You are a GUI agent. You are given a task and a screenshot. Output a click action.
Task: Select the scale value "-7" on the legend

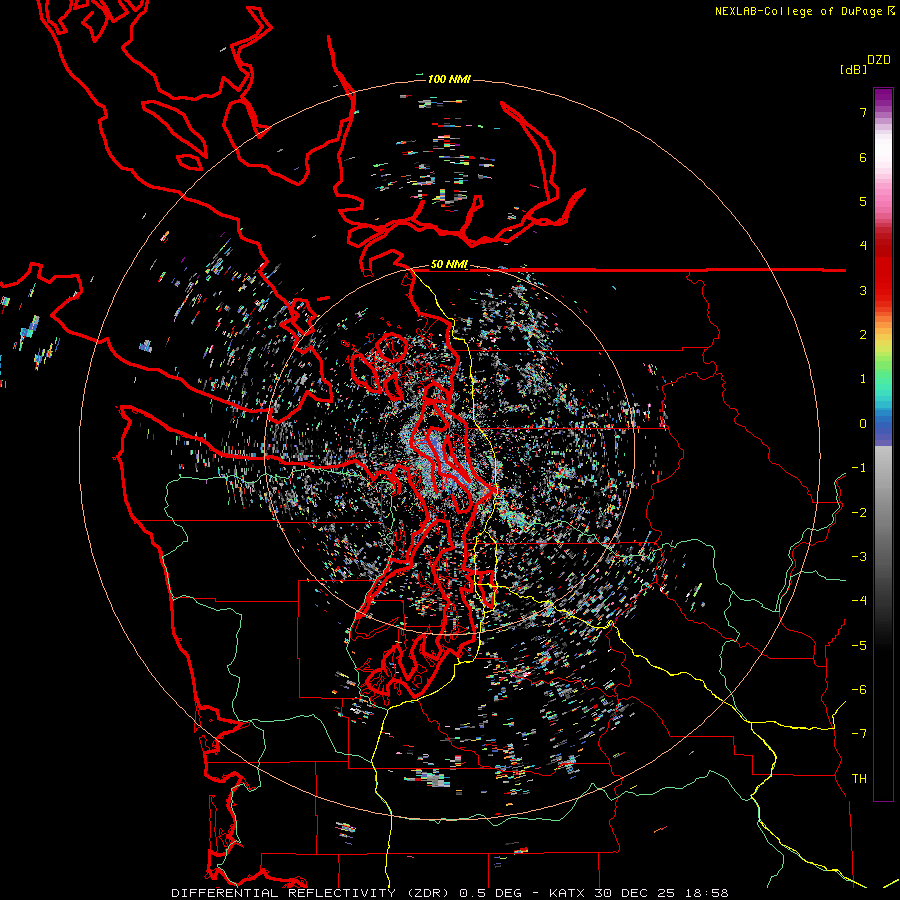(x=859, y=734)
